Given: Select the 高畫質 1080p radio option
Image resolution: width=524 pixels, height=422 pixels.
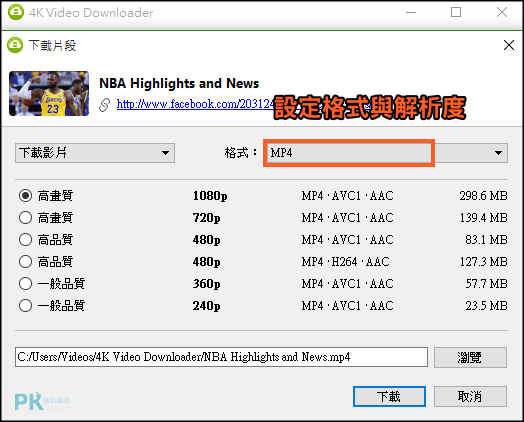Looking at the screenshot, I should coord(25,195).
